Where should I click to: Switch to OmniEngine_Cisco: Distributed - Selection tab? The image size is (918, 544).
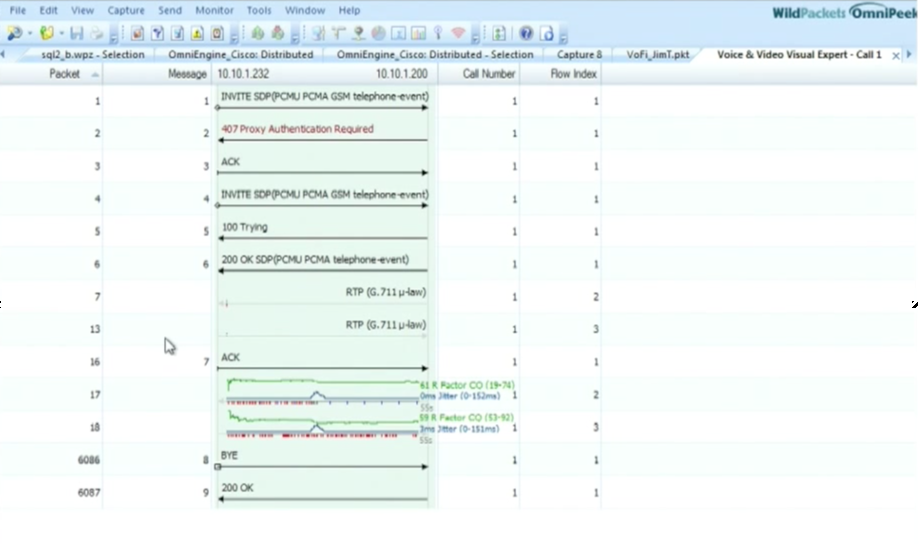click(435, 54)
